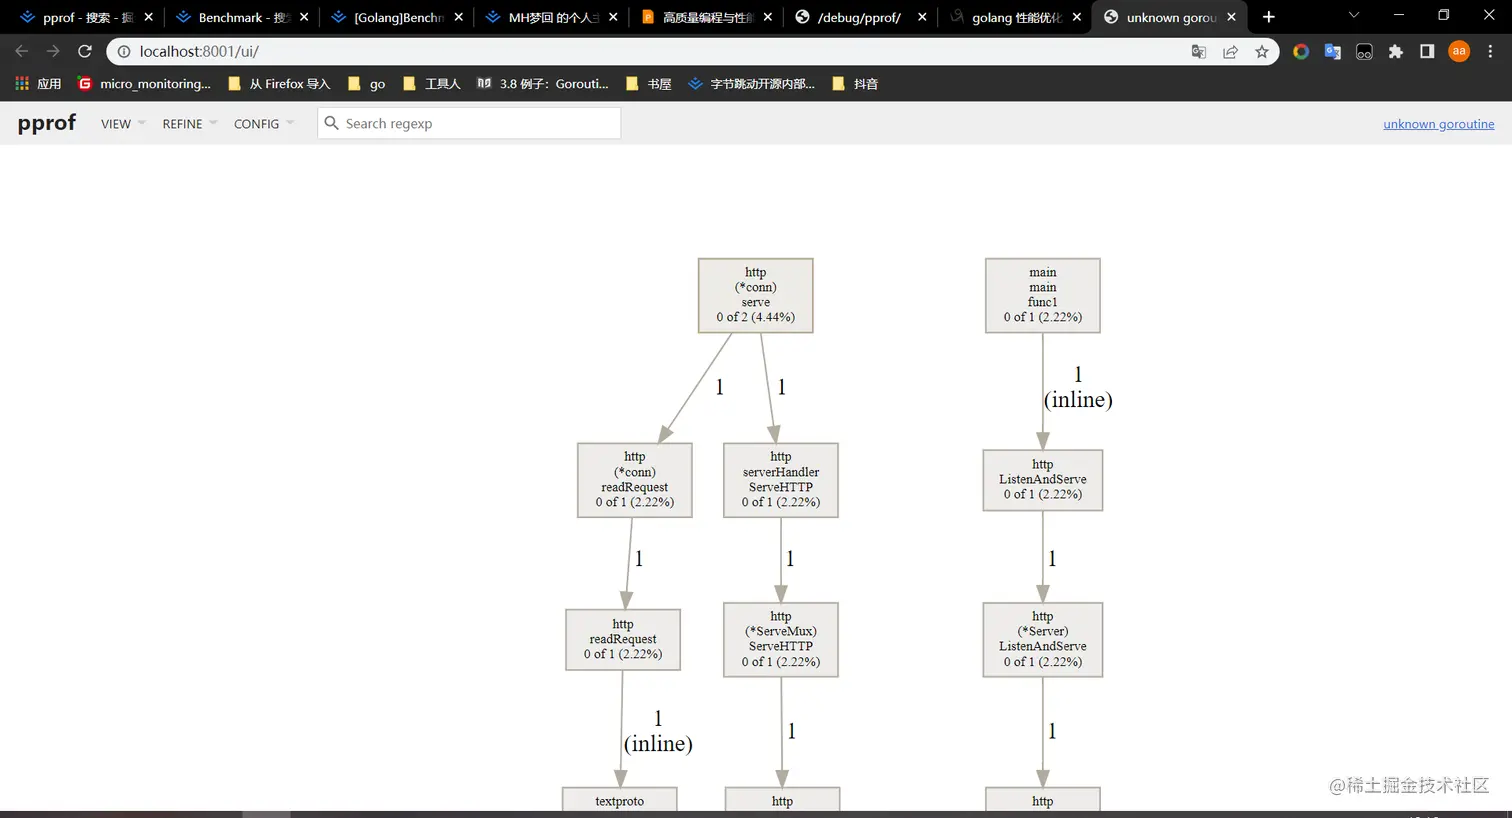View site information icon before URL

pyautogui.click(x=124, y=51)
